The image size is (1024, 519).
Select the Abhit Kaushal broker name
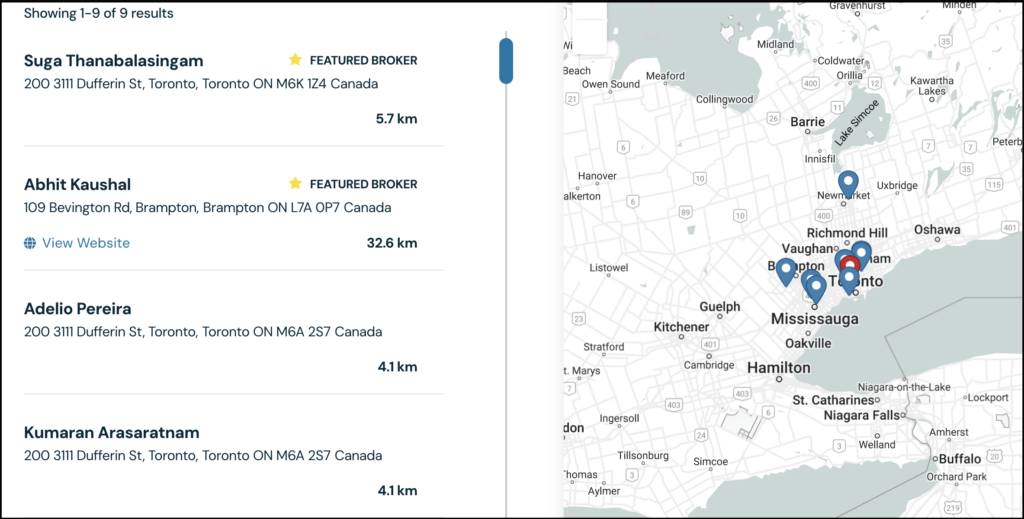click(77, 185)
